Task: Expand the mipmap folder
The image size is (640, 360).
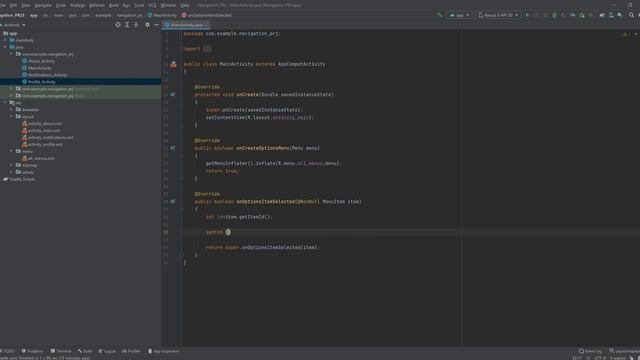Action: [x=11, y=165]
